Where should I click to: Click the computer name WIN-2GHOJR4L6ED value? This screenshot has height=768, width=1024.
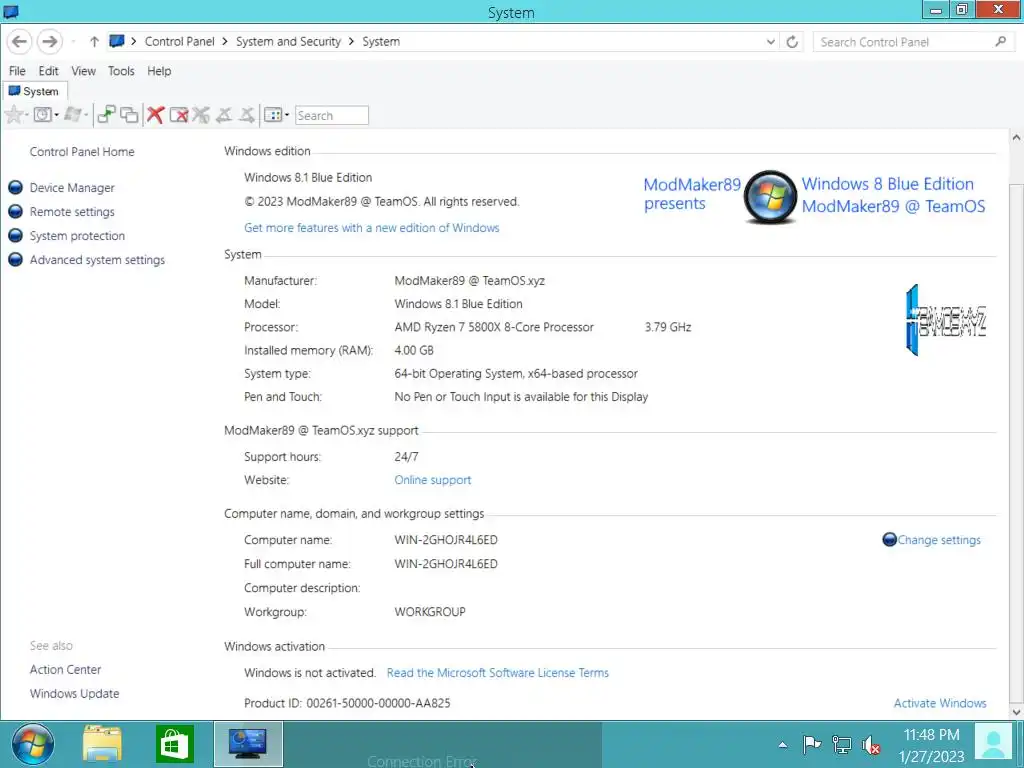445,539
